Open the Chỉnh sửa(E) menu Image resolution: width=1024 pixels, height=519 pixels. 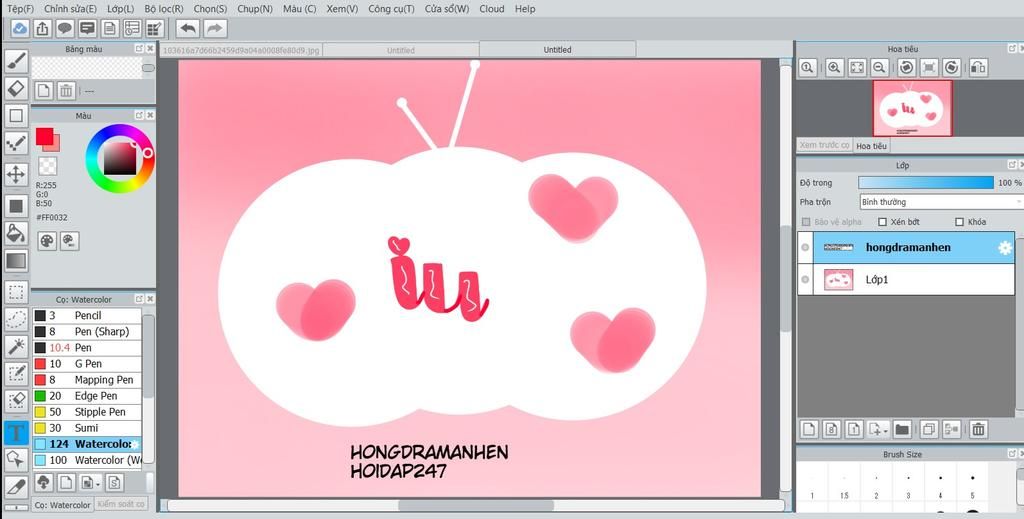pos(70,8)
